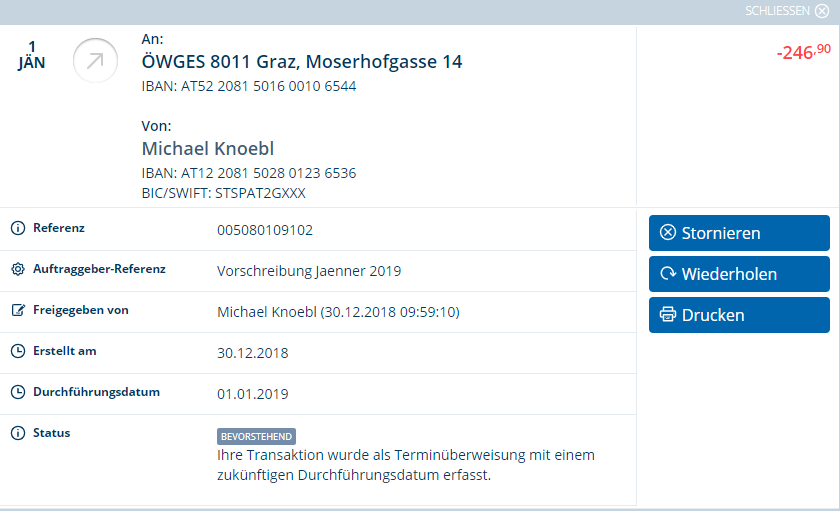Repeat the transfer with Wiederholen button

point(739,274)
